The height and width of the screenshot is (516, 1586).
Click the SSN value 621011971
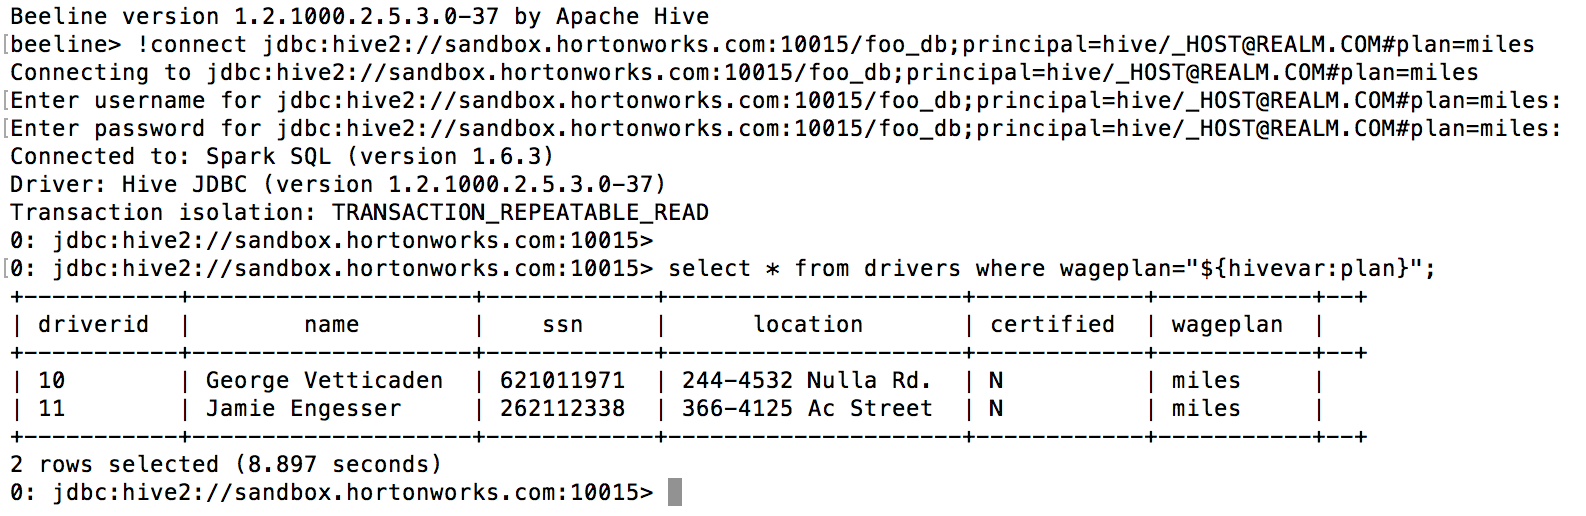562,381
